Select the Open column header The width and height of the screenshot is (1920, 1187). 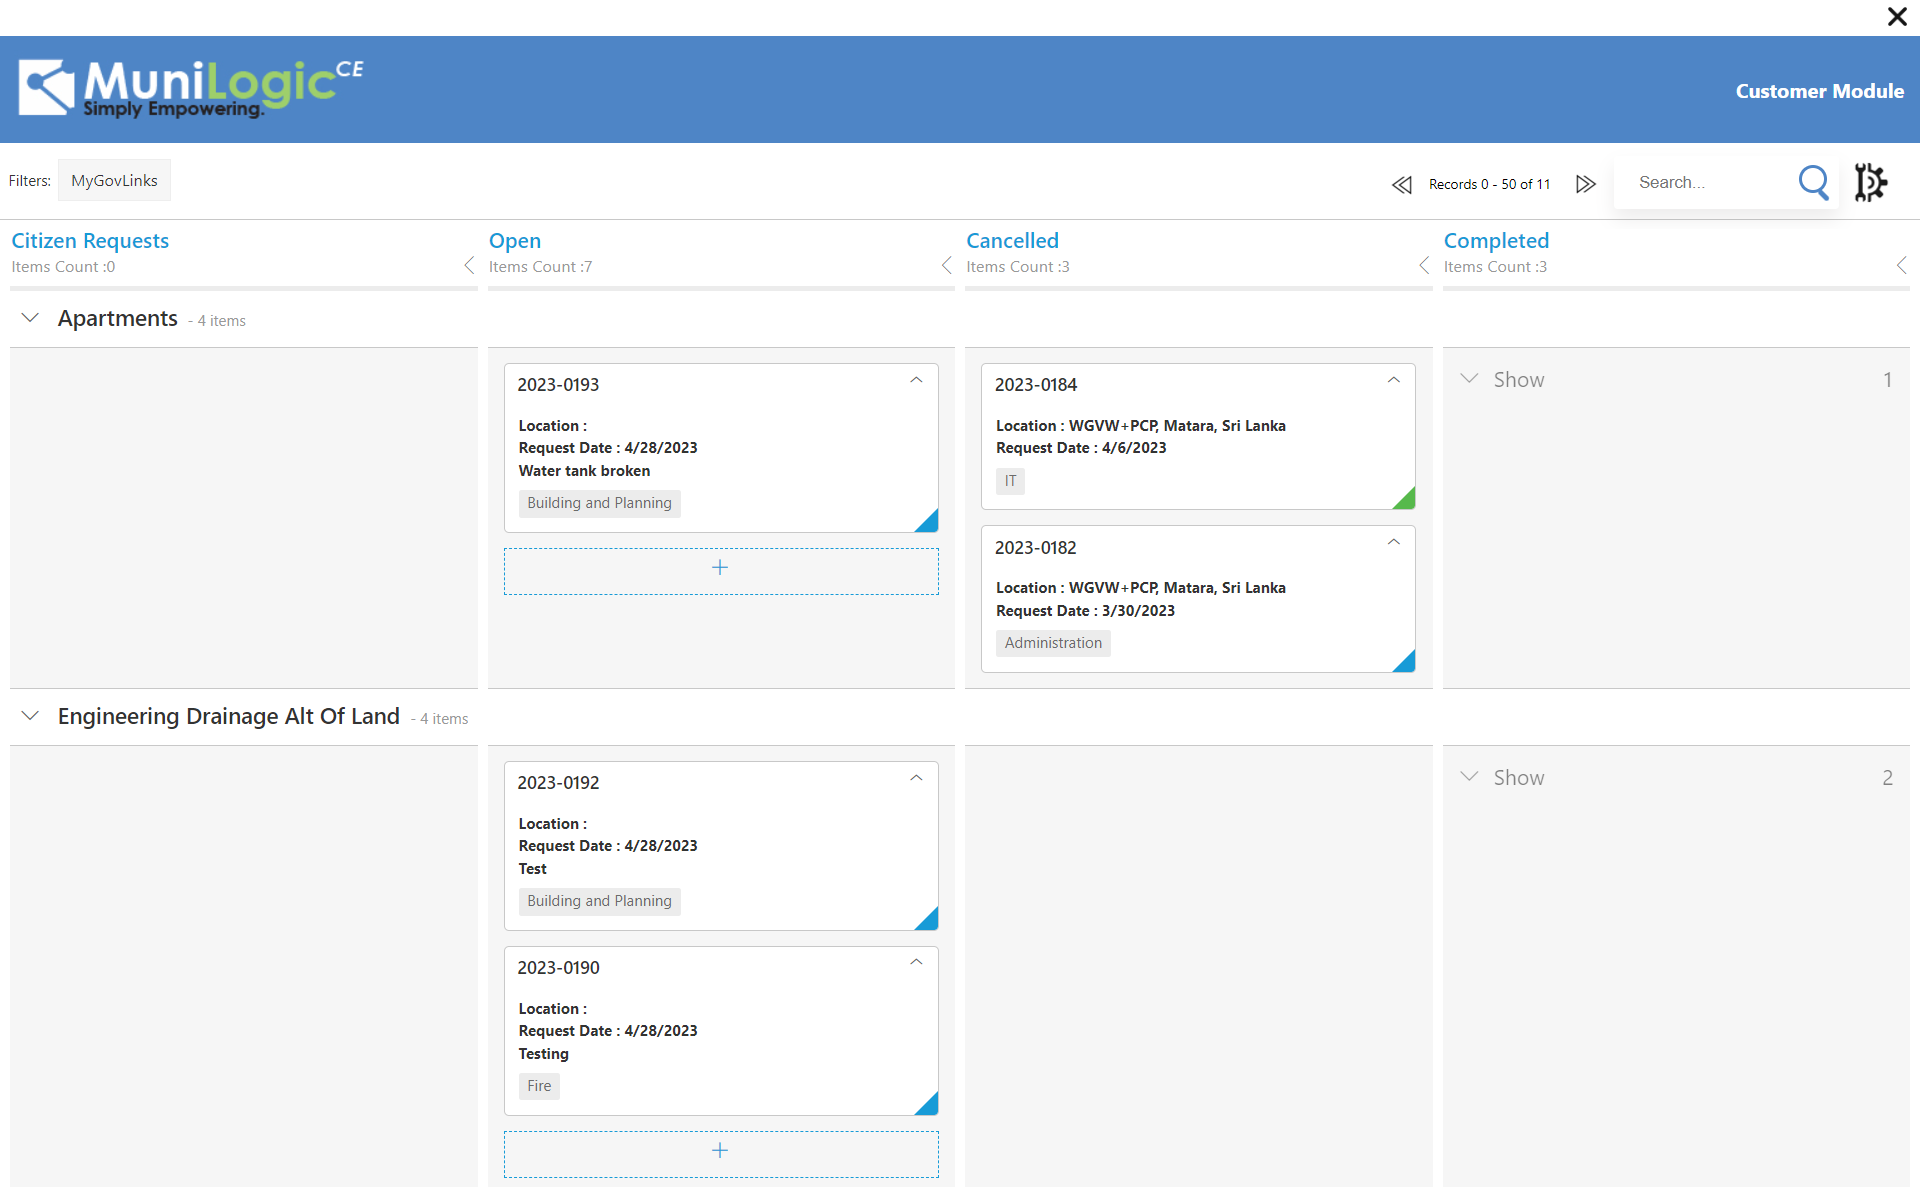pyautogui.click(x=515, y=240)
